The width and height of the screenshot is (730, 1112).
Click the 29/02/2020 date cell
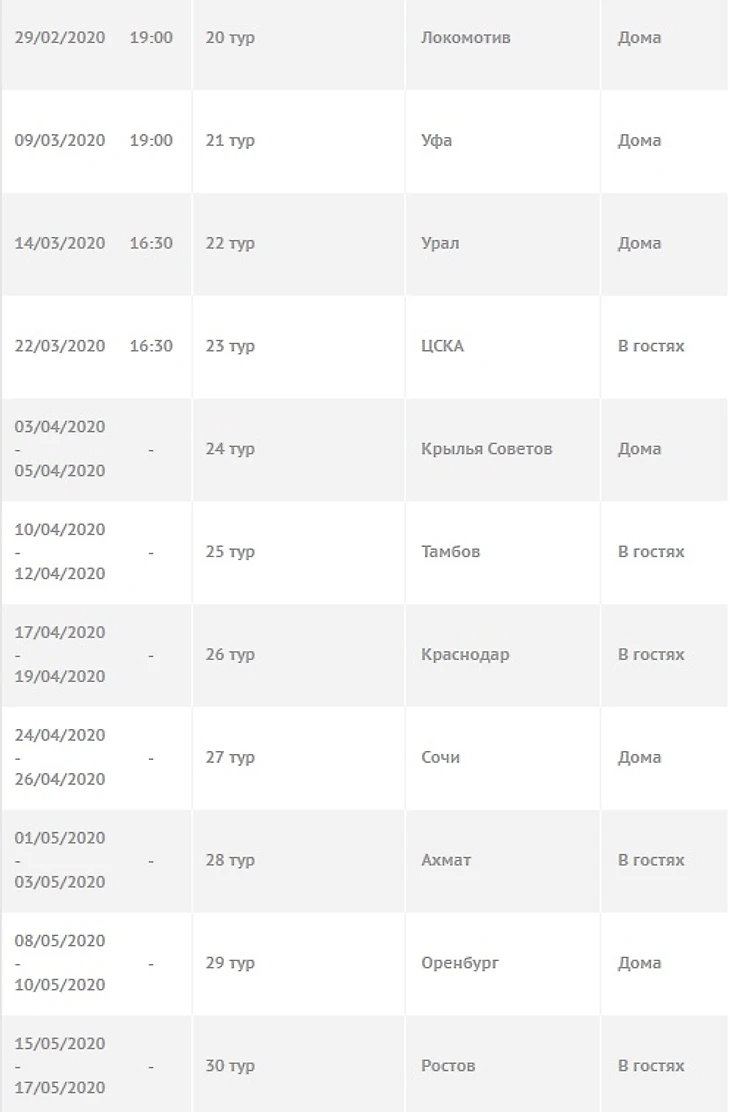(x=60, y=38)
